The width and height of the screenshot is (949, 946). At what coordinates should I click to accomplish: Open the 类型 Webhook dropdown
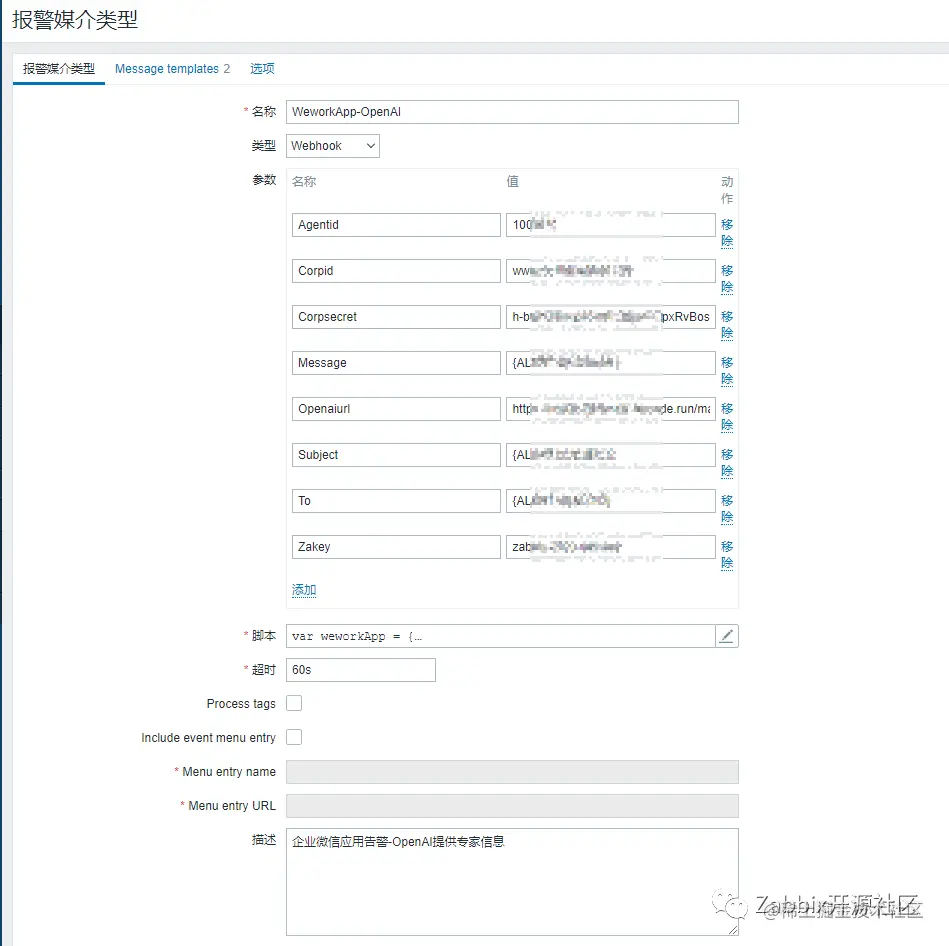point(333,146)
